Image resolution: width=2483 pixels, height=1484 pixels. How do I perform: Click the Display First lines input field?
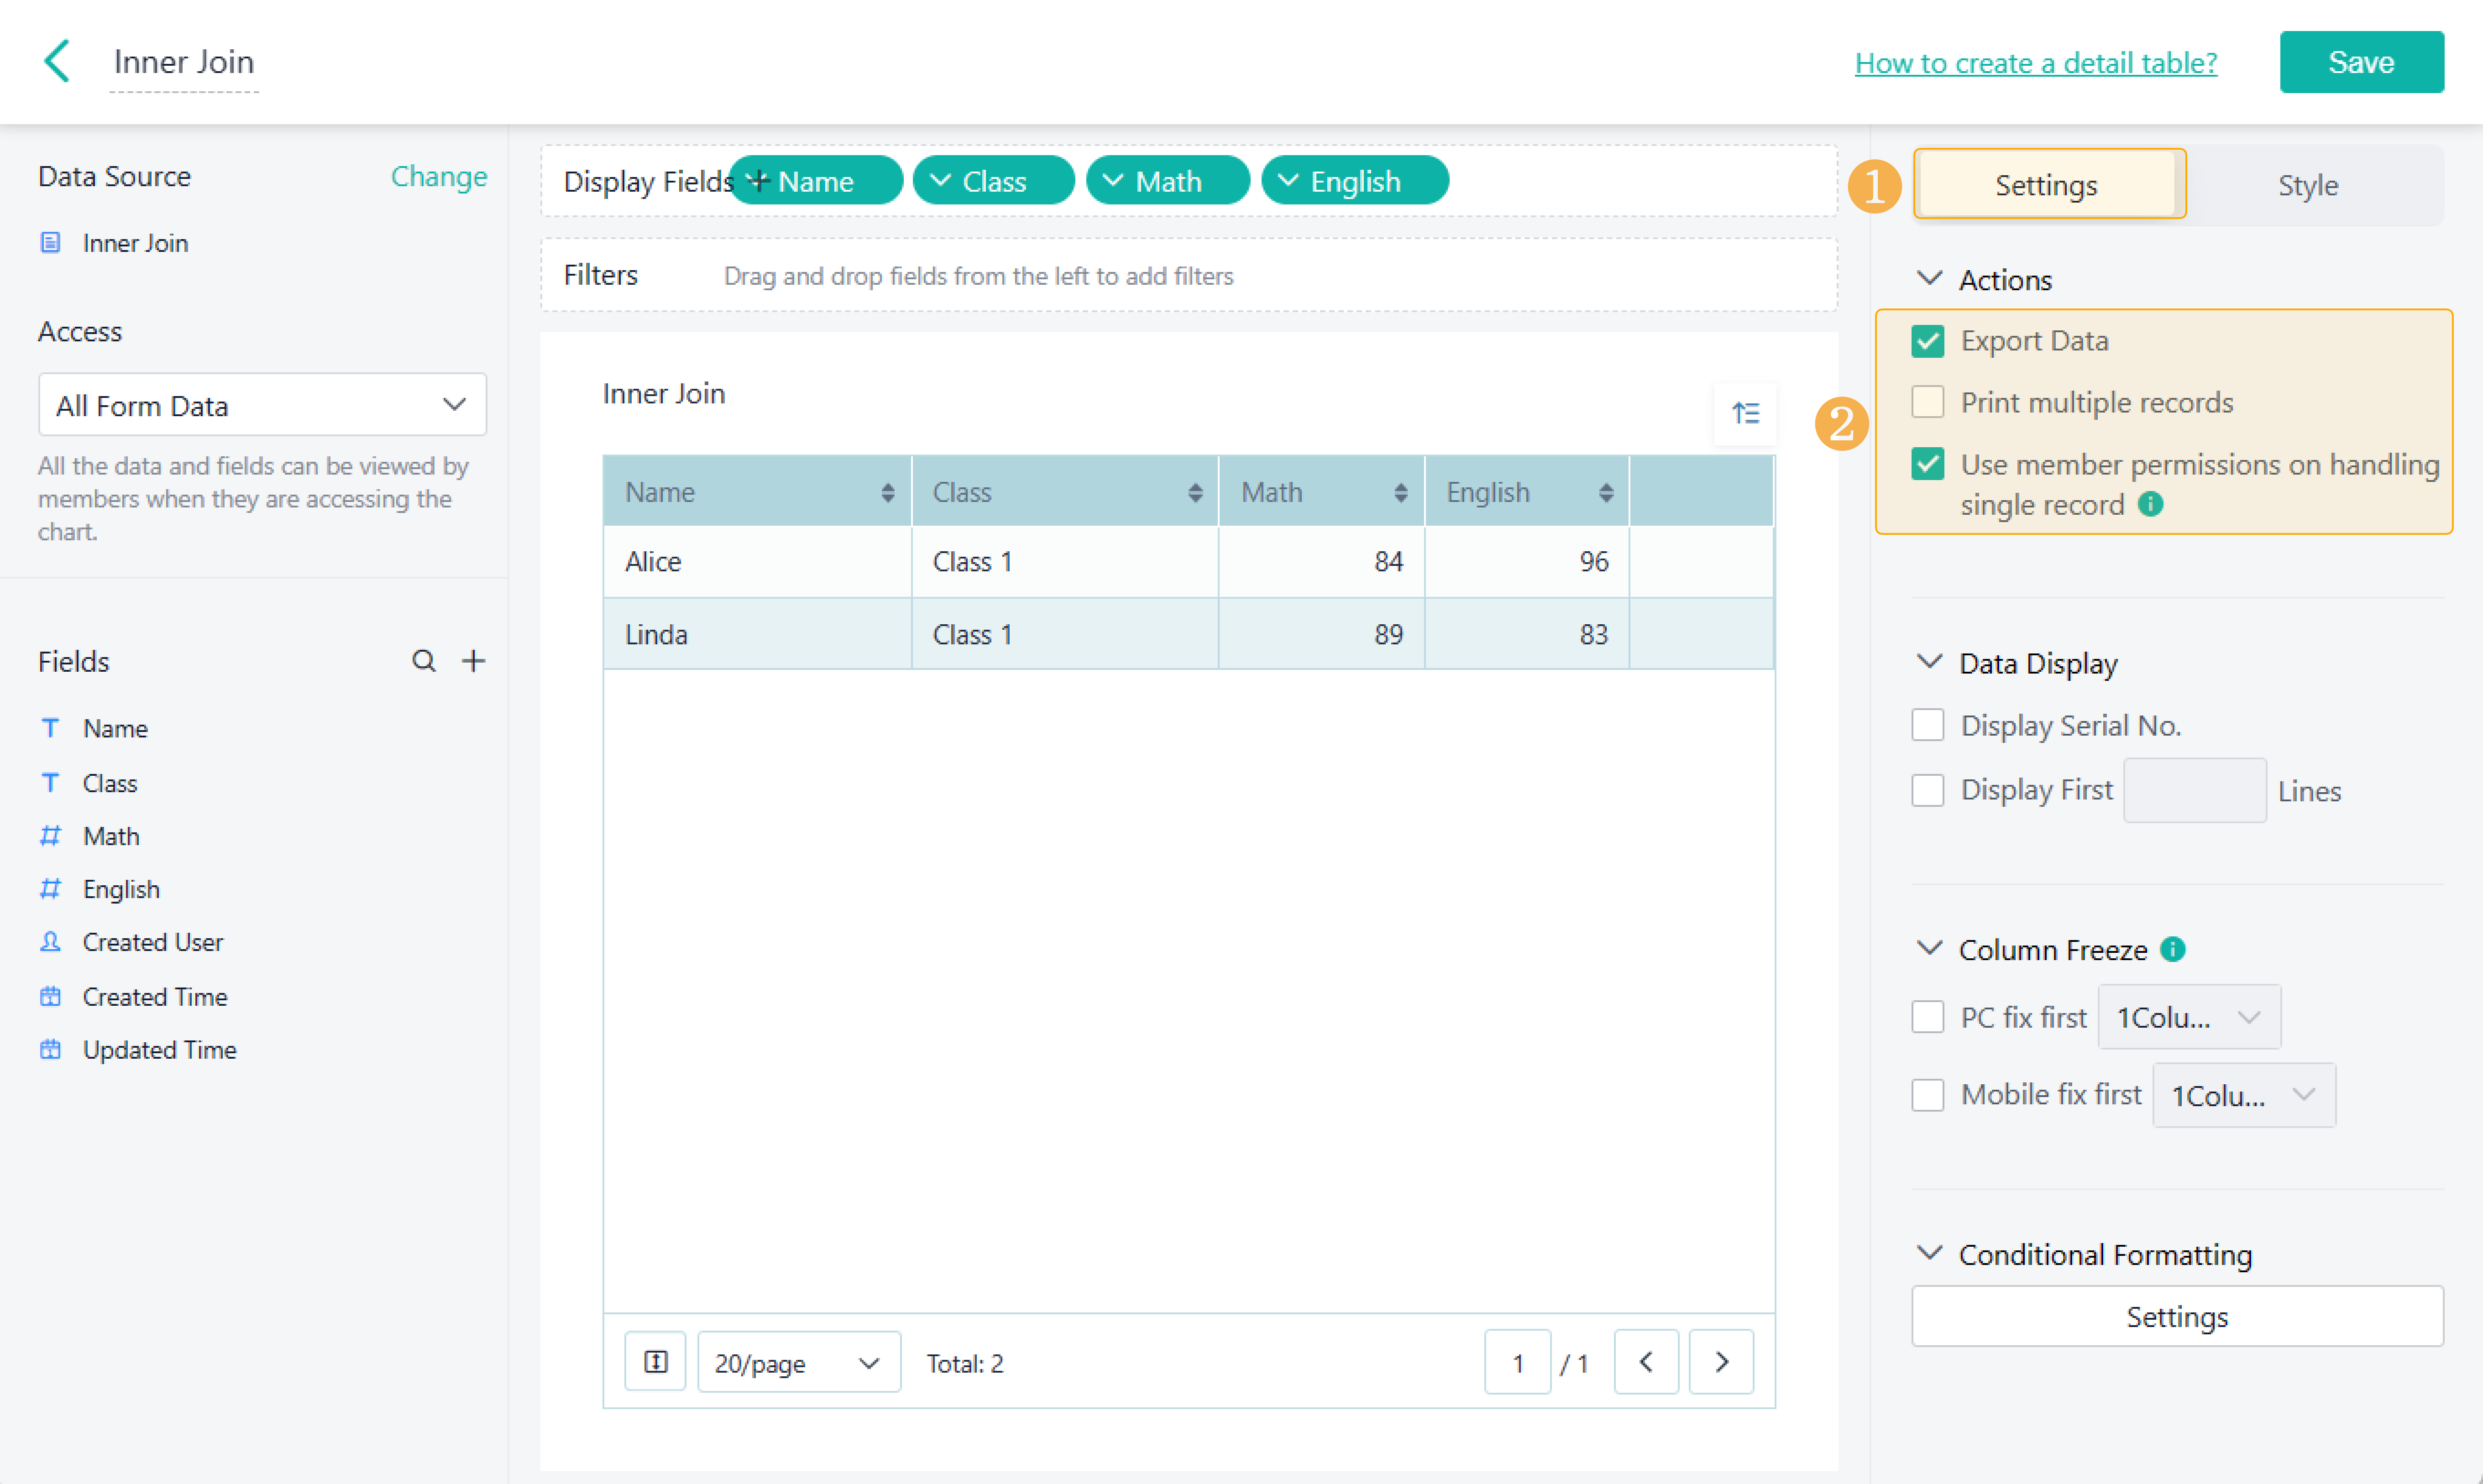(2194, 790)
